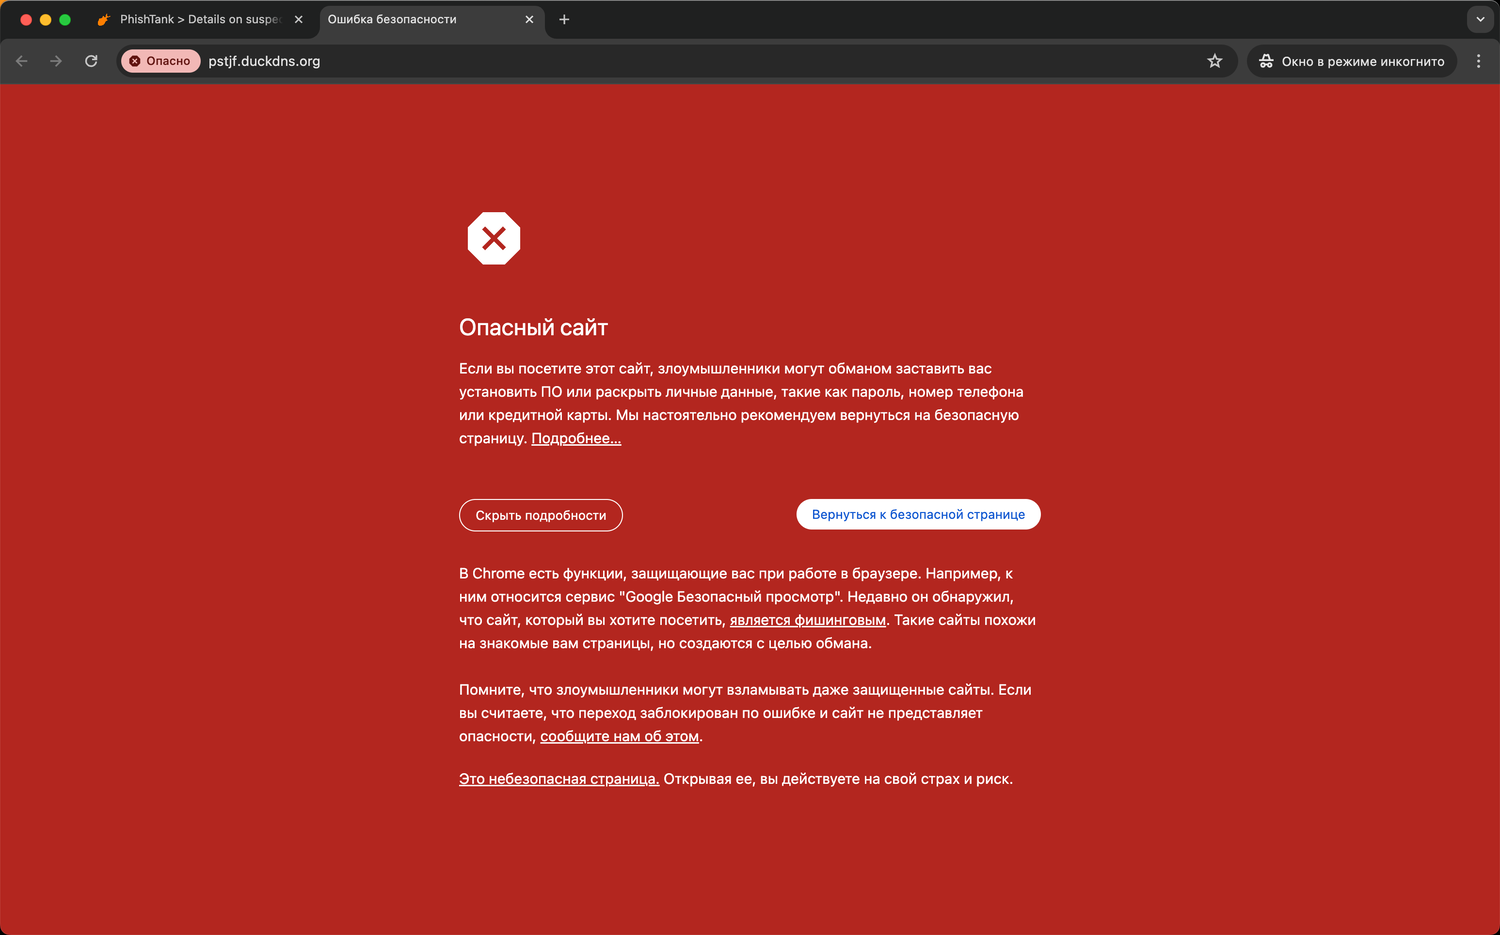Open the incognito window indicator 'Окно в режиме инкогнито'
Image resolution: width=1500 pixels, height=935 pixels.
1351,61
